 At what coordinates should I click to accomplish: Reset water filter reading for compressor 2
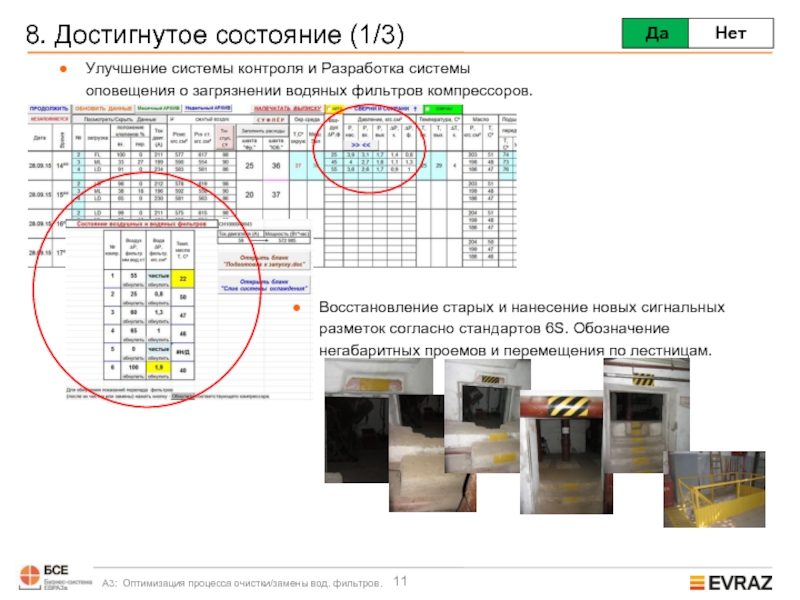pos(159,303)
